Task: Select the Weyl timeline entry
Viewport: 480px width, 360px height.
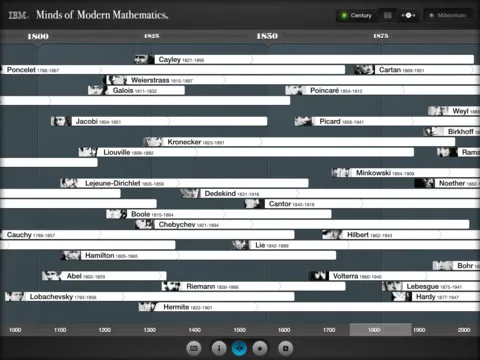Action: click(x=454, y=111)
